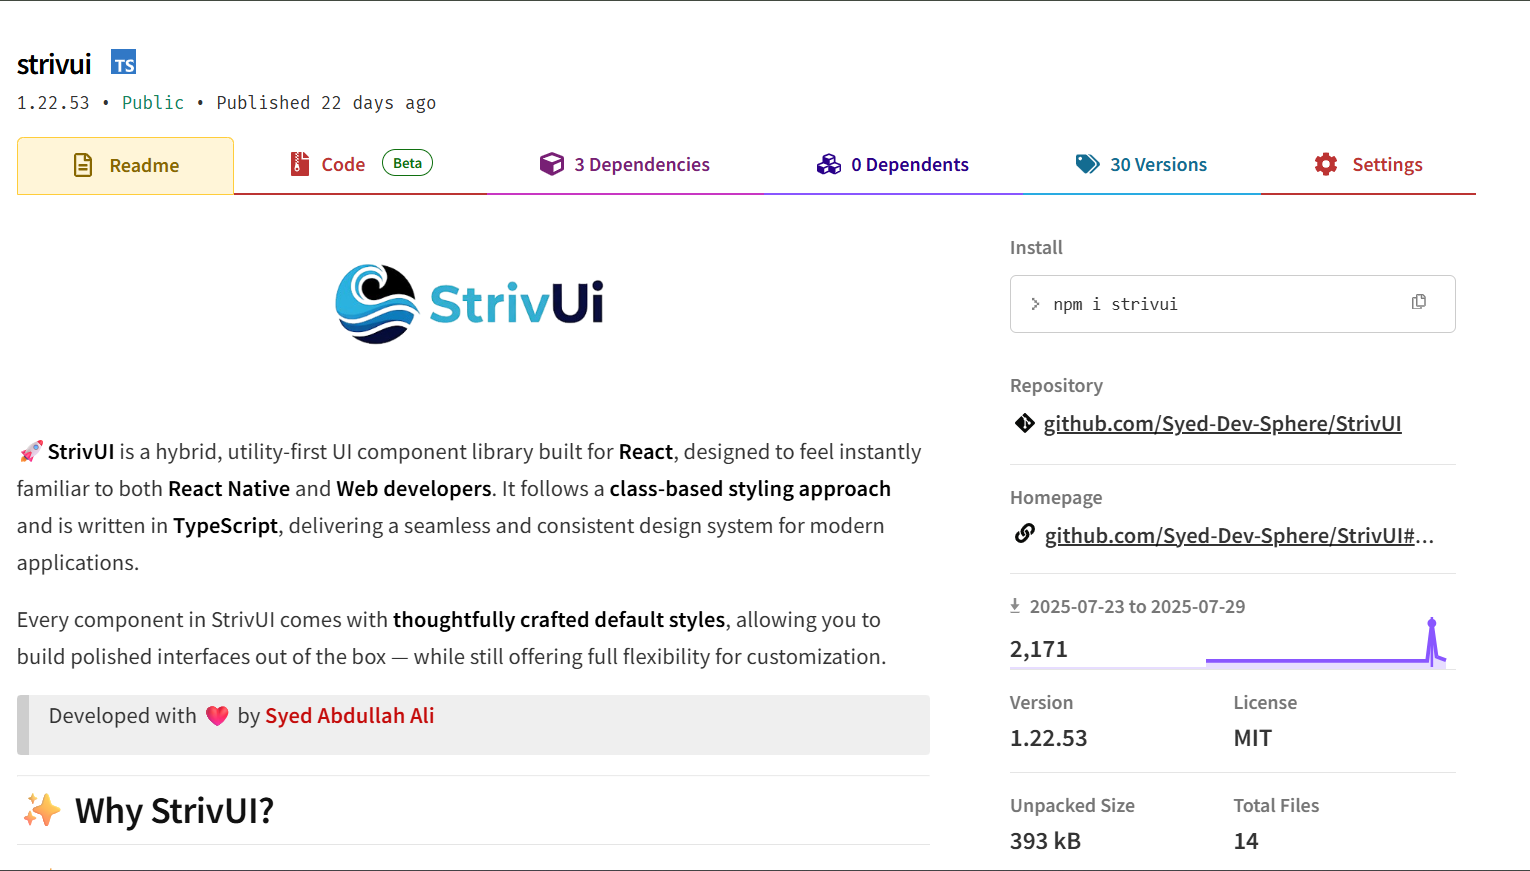Select the Settings tab label

click(x=1387, y=165)
